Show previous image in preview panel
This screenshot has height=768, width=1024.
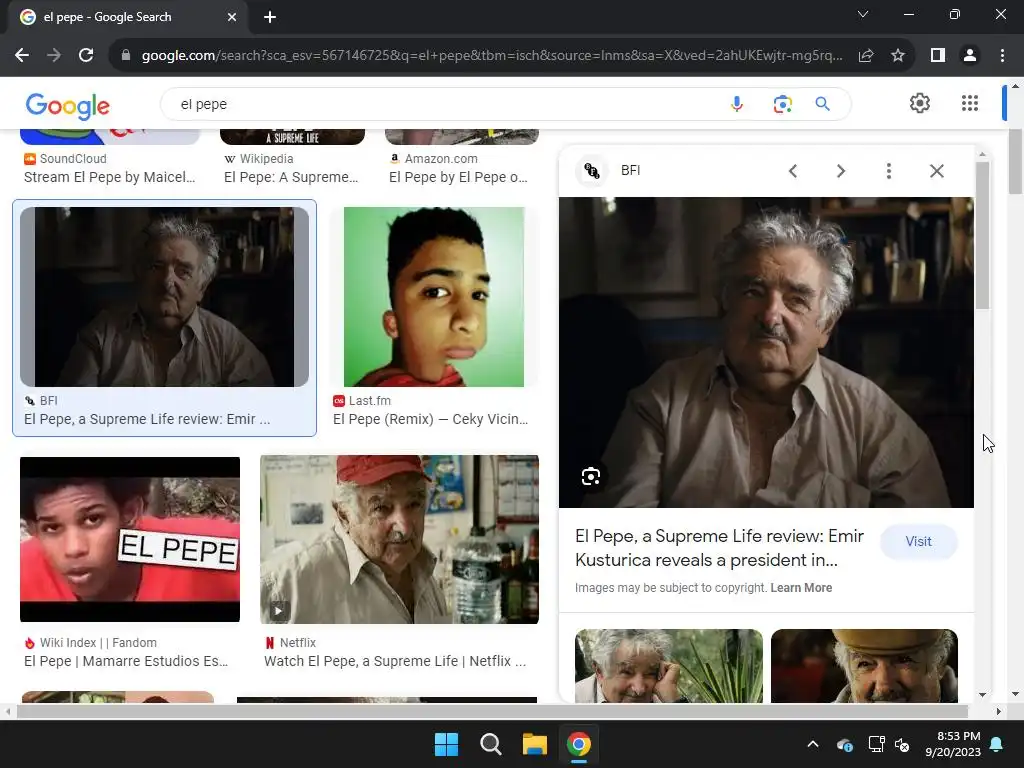click(793, 171)
